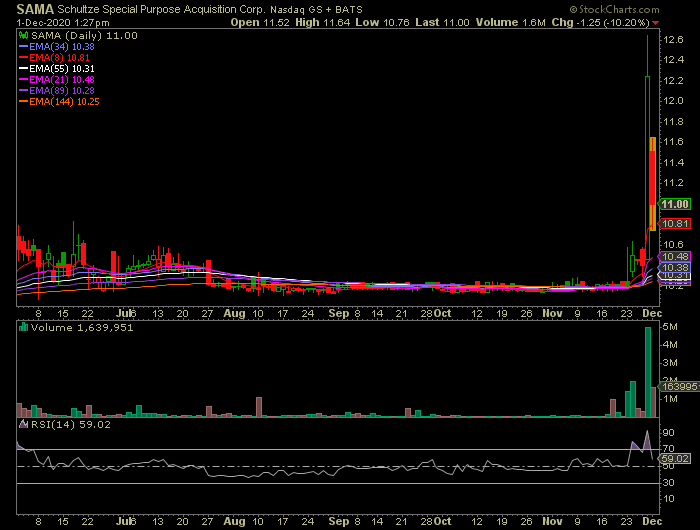
Task: Click the 5M volume axis label
Action: 670,327
